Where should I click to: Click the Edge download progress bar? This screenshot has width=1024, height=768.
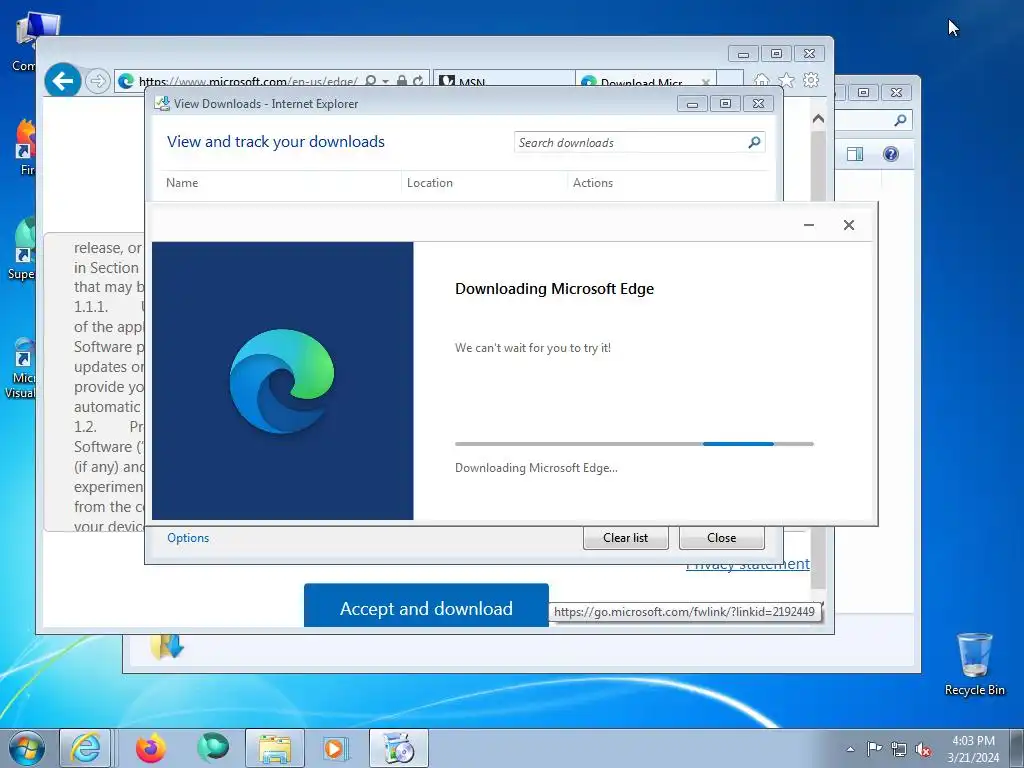[634, 444]
